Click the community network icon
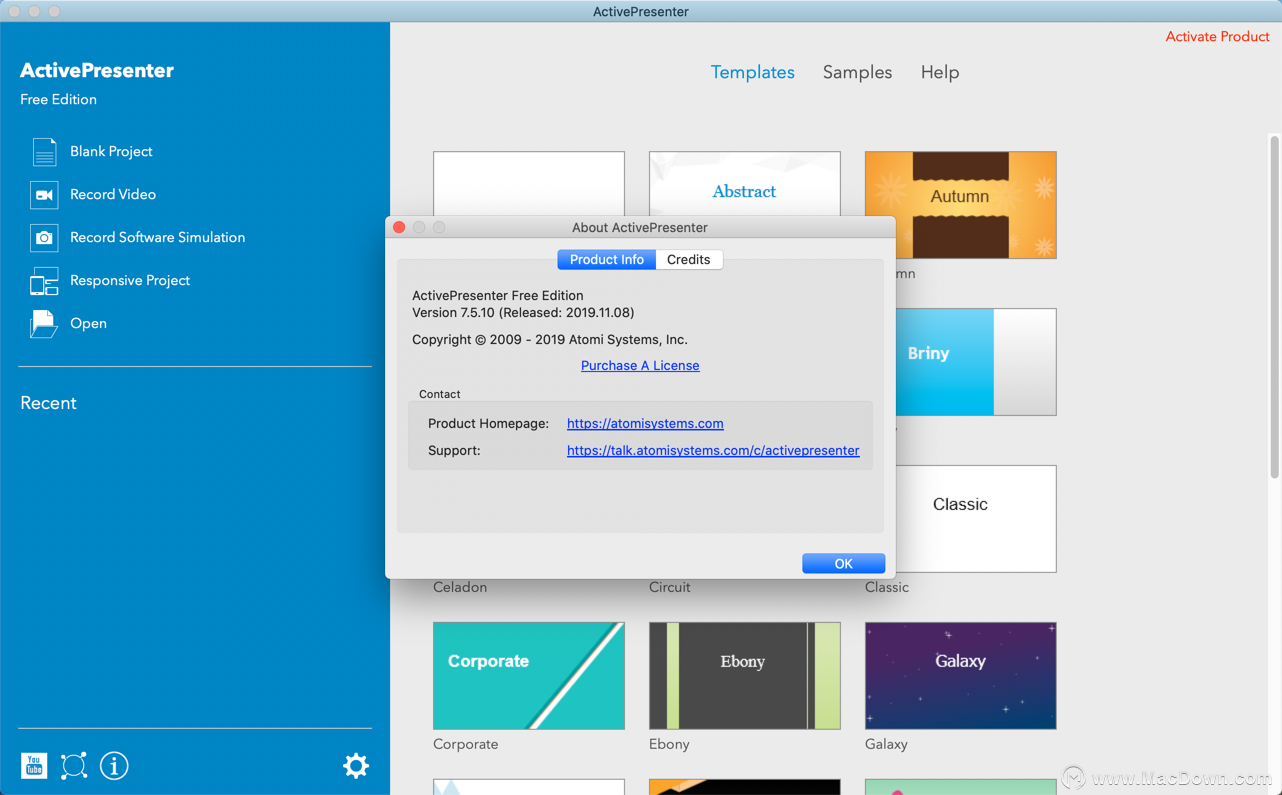 click(74, 766)
